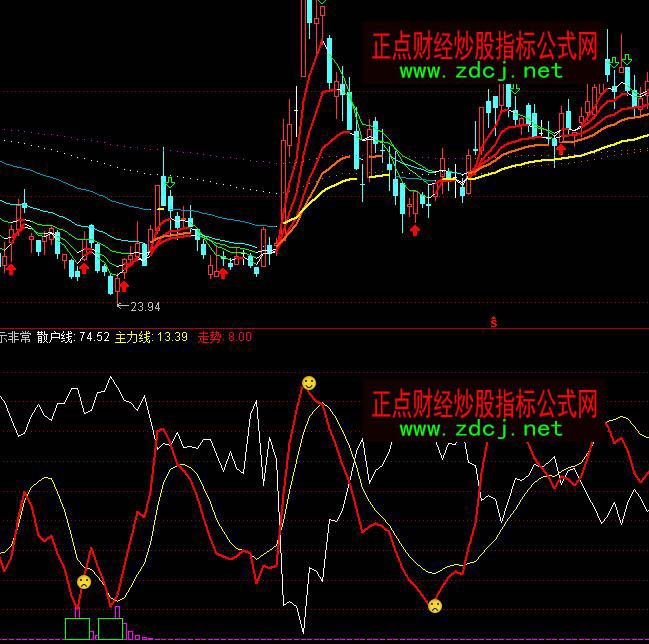Viewport: 649px width, 644px height.
Task: Click the green down arrow above the left candle cluster
Action: [x=170, y=181]
